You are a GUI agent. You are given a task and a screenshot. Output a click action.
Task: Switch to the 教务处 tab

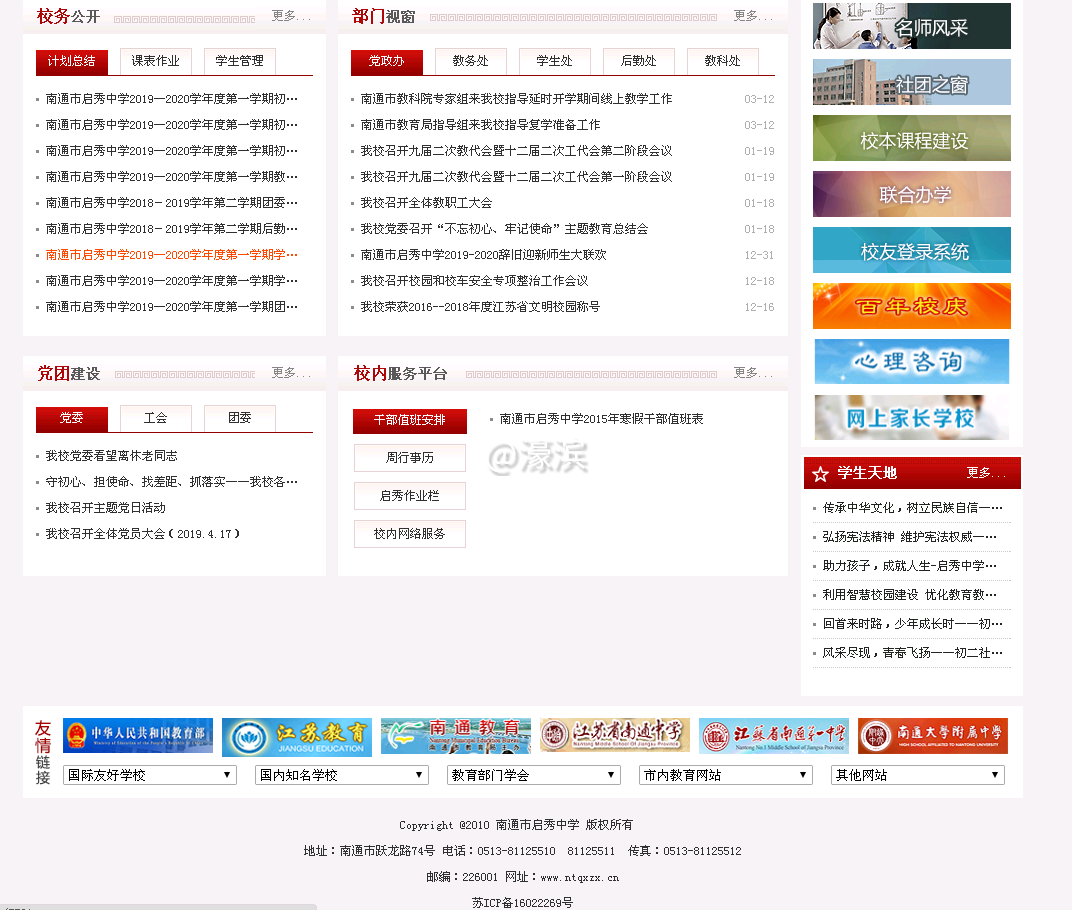(x=469, y=61)
